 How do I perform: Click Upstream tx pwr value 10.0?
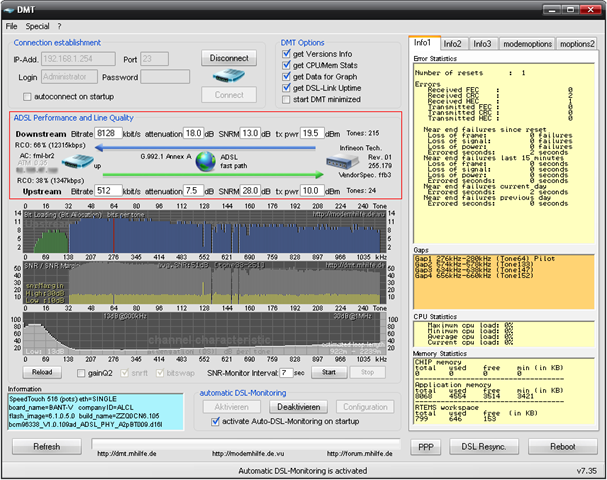pos(312,191)
